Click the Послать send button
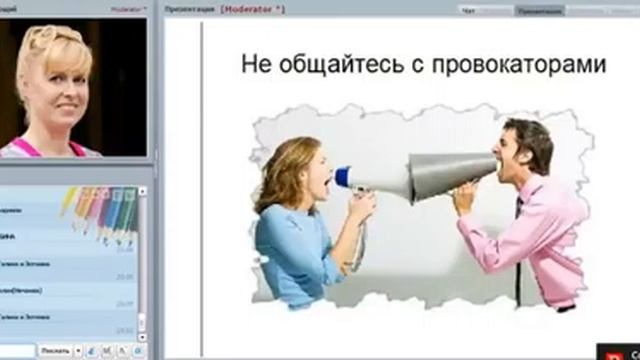The width and height of the screenshot is (640, 360). click(55, 351)
